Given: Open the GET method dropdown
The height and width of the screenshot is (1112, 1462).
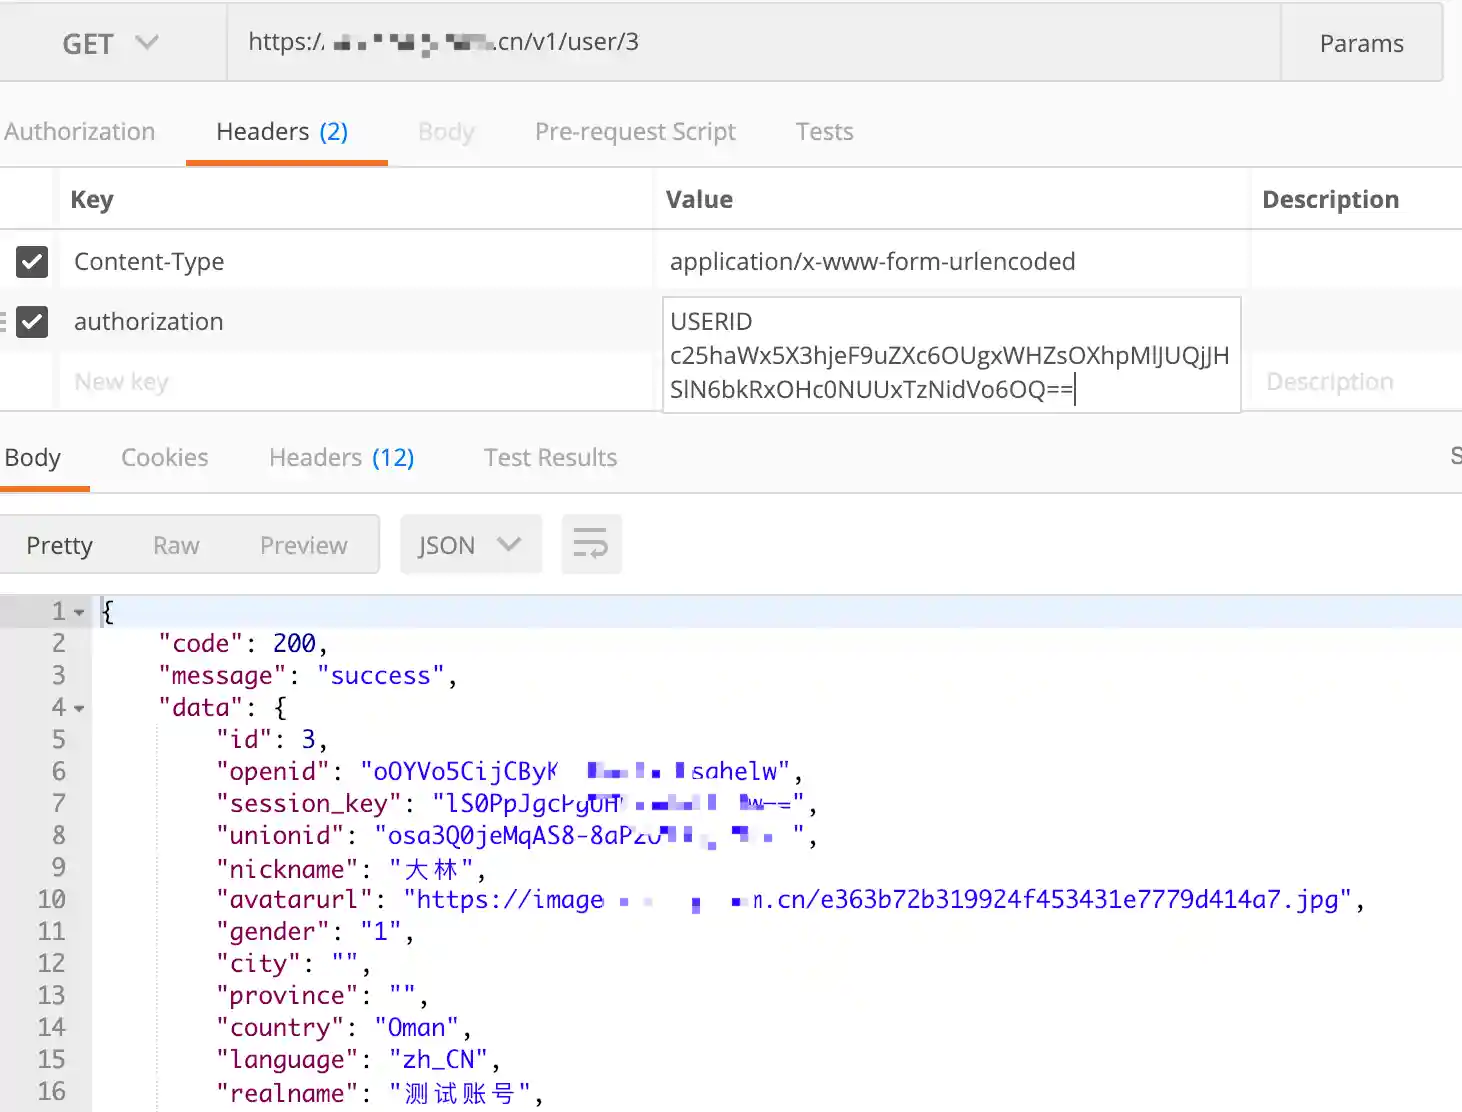Looking at the screenshot, I should (x=110, y=43).
